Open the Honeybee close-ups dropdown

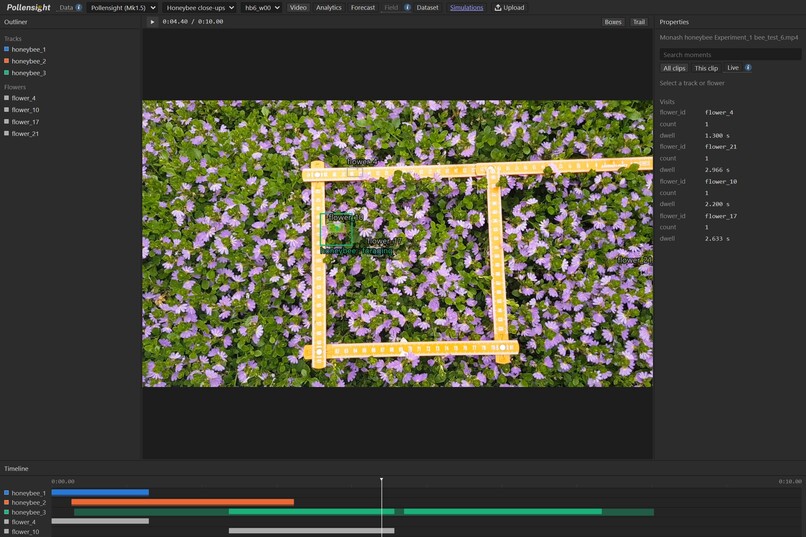click(x=200, y=7)
